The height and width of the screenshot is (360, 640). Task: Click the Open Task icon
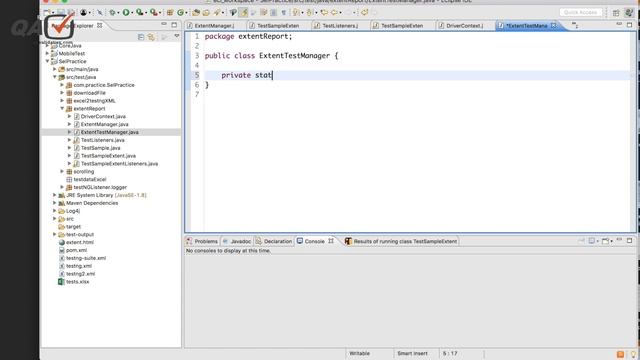coord(206,12)
